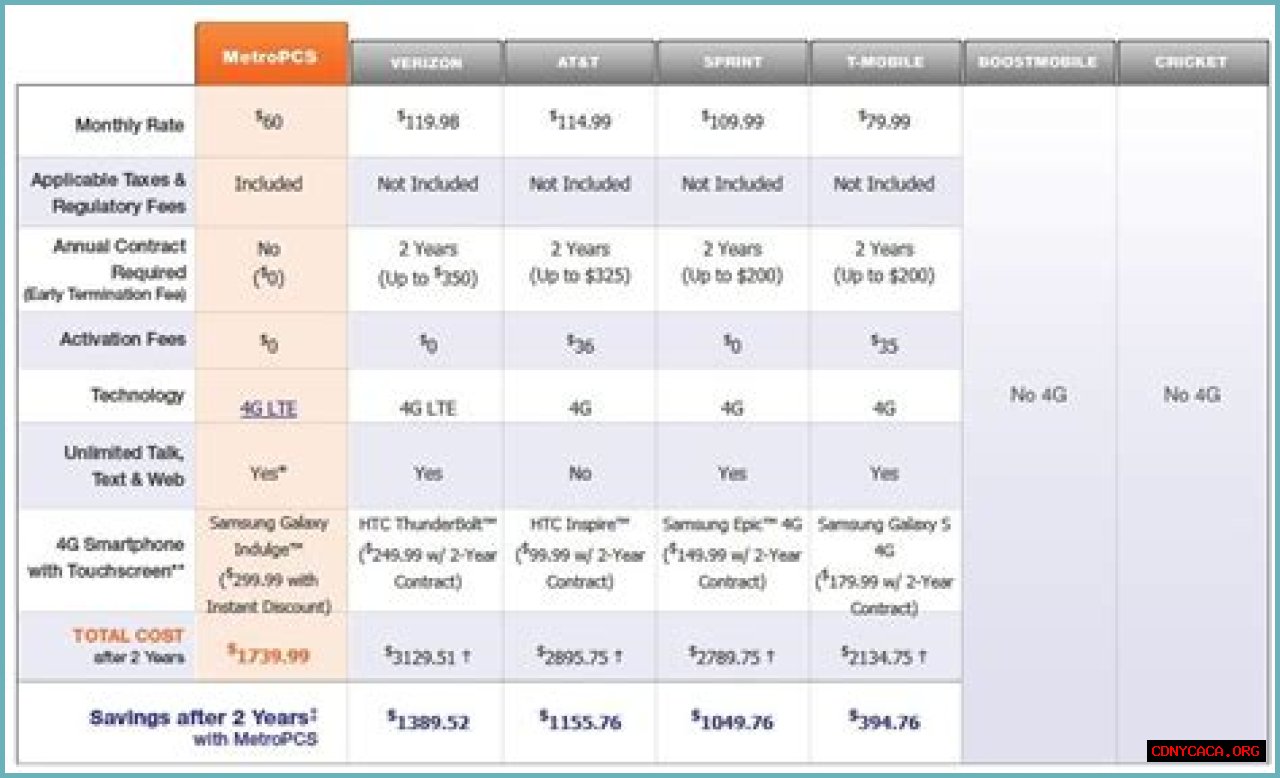Click "No 4G" under Cricket
1280x778 pixels.
point(1191,395)
